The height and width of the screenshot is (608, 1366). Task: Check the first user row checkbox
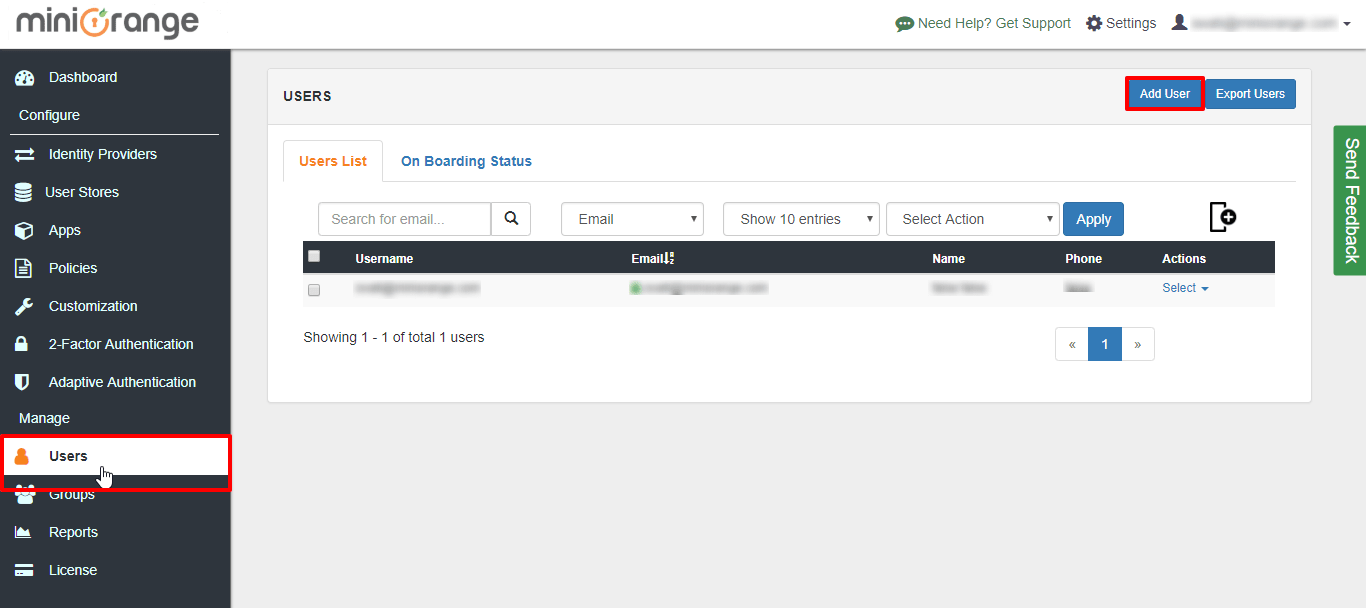[314, 290]
